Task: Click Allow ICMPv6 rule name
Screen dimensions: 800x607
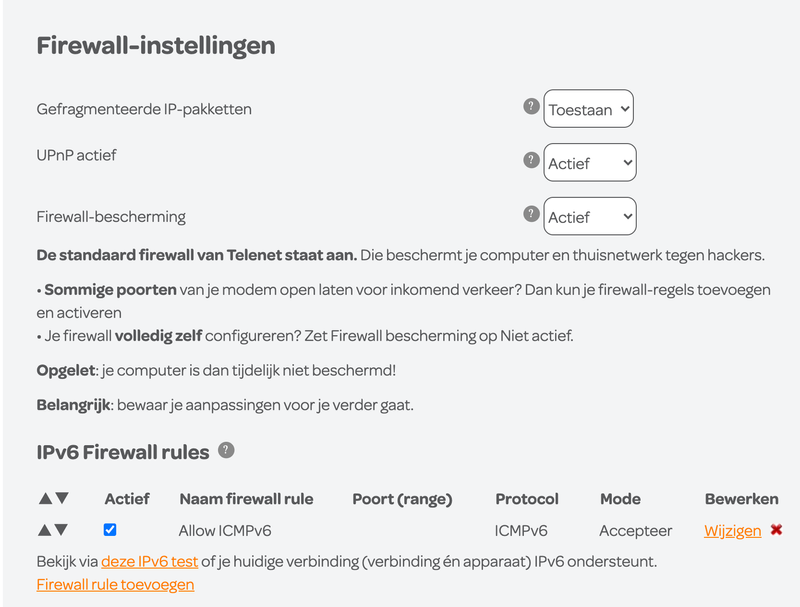Action: point(225,531)
